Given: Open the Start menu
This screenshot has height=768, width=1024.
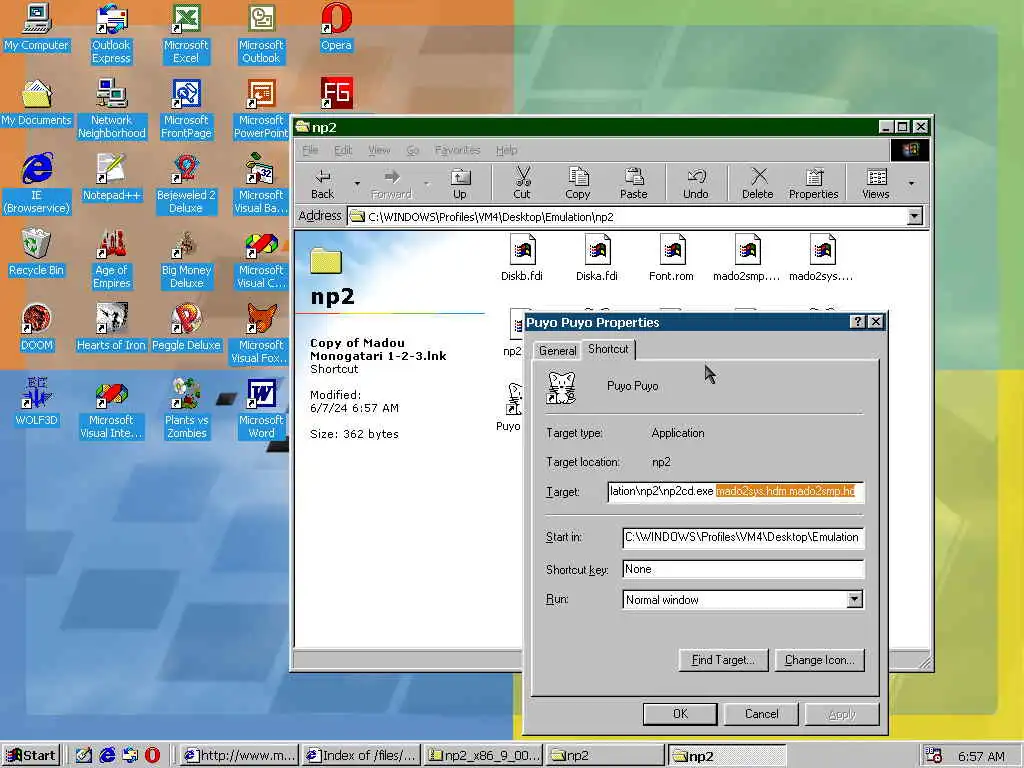Looking at the screenshot, I should click(x=31, y=756).
